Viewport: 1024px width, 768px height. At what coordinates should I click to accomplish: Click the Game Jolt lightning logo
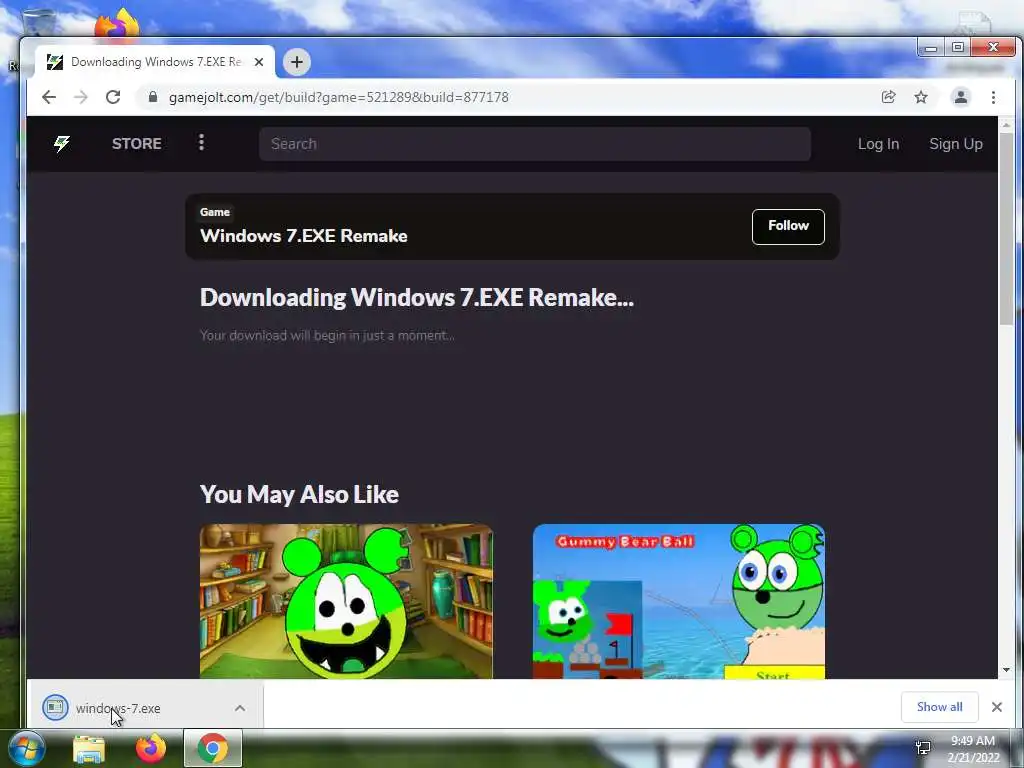pyautogui.click(x=62, y=144)
